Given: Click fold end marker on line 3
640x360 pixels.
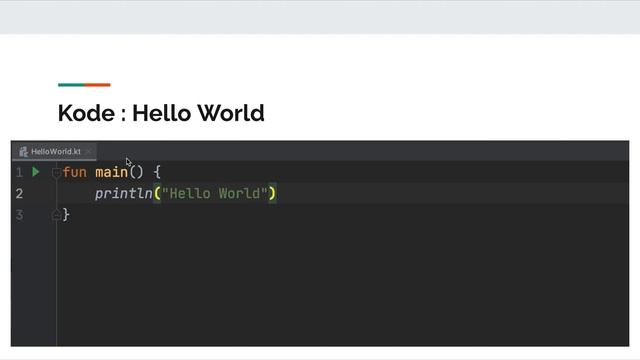Looking at the screenshot, I should (x=56, y=215).
